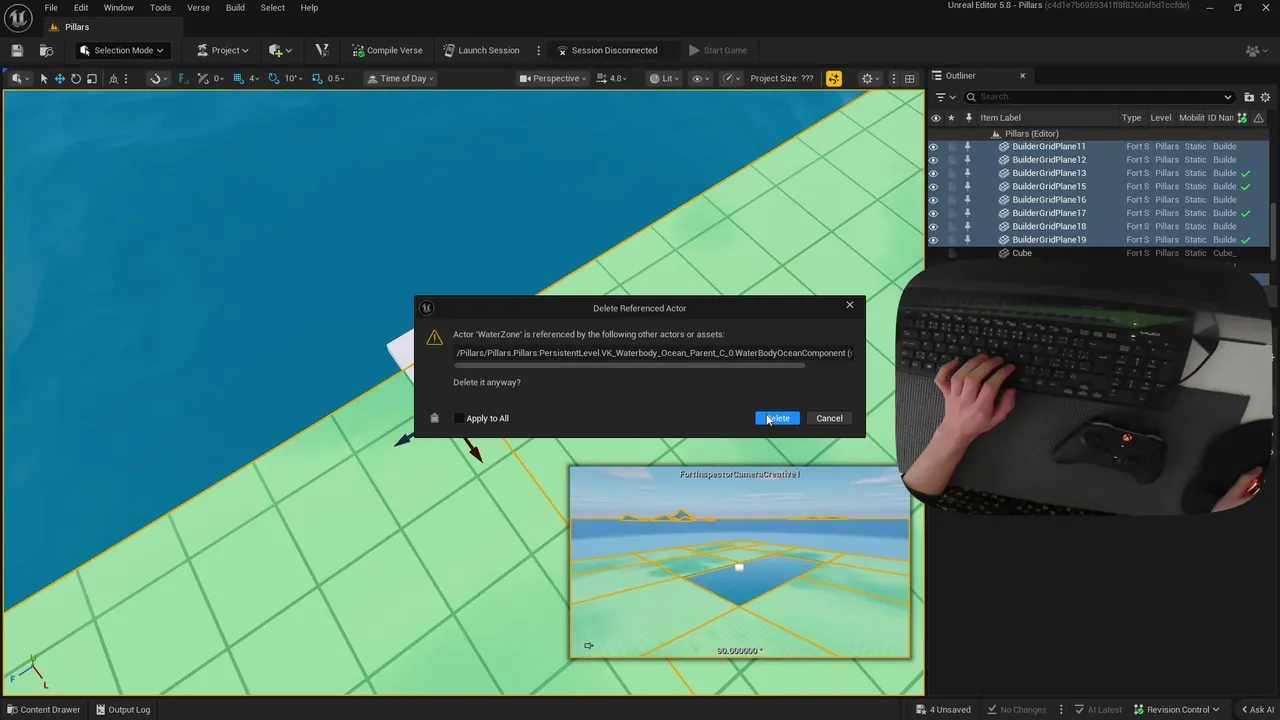Toggle rotation snap icon next to 10°
This screenshot has height=720, width=1280.
tap(274, 78)
